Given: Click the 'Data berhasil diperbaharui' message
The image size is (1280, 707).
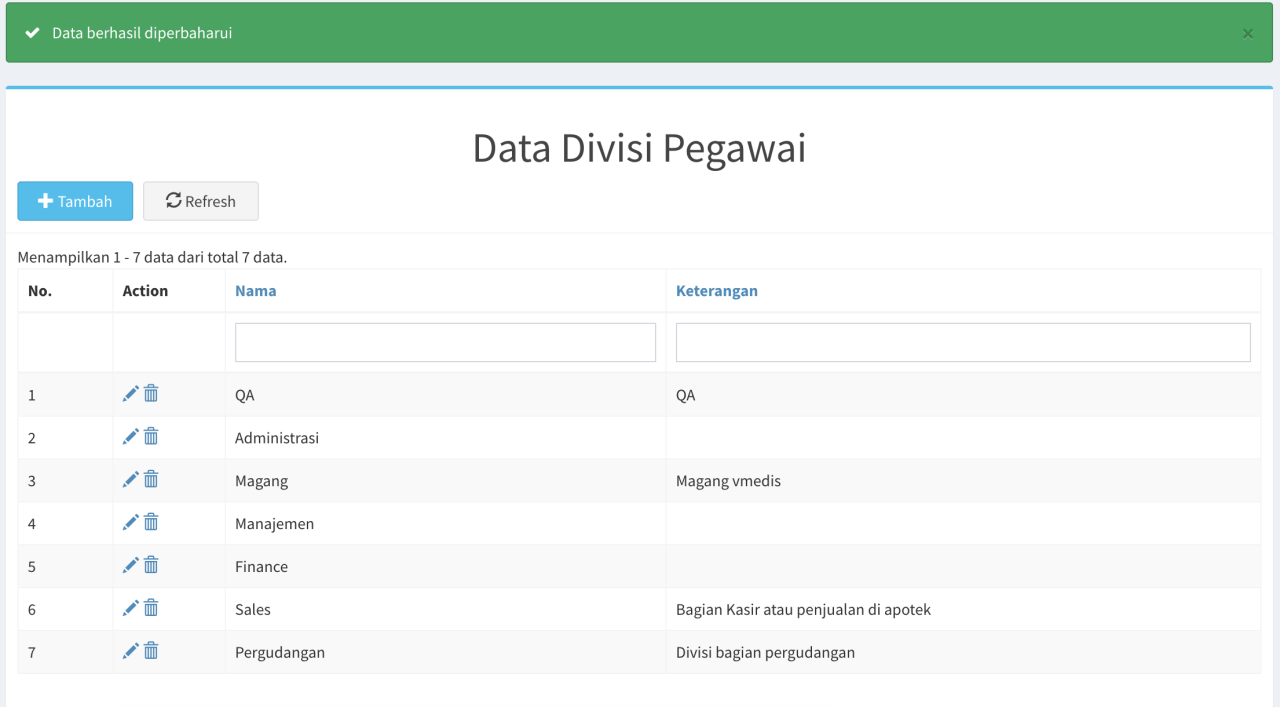Looking at the screenshot, I should pos(142,33).
